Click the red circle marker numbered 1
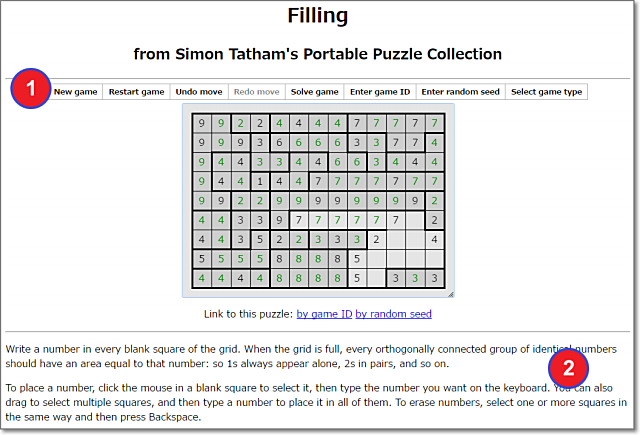 (31, 89)
